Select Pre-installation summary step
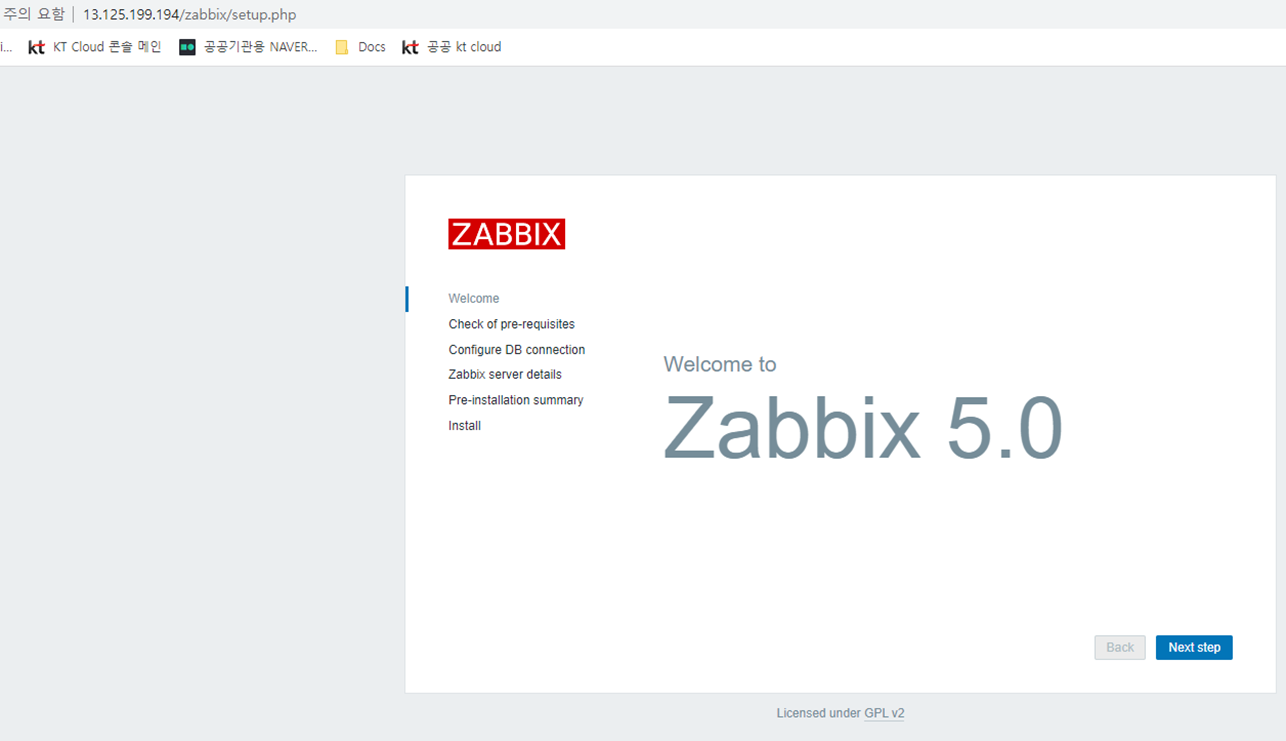 pyautogui.click(x=516, y=400)
